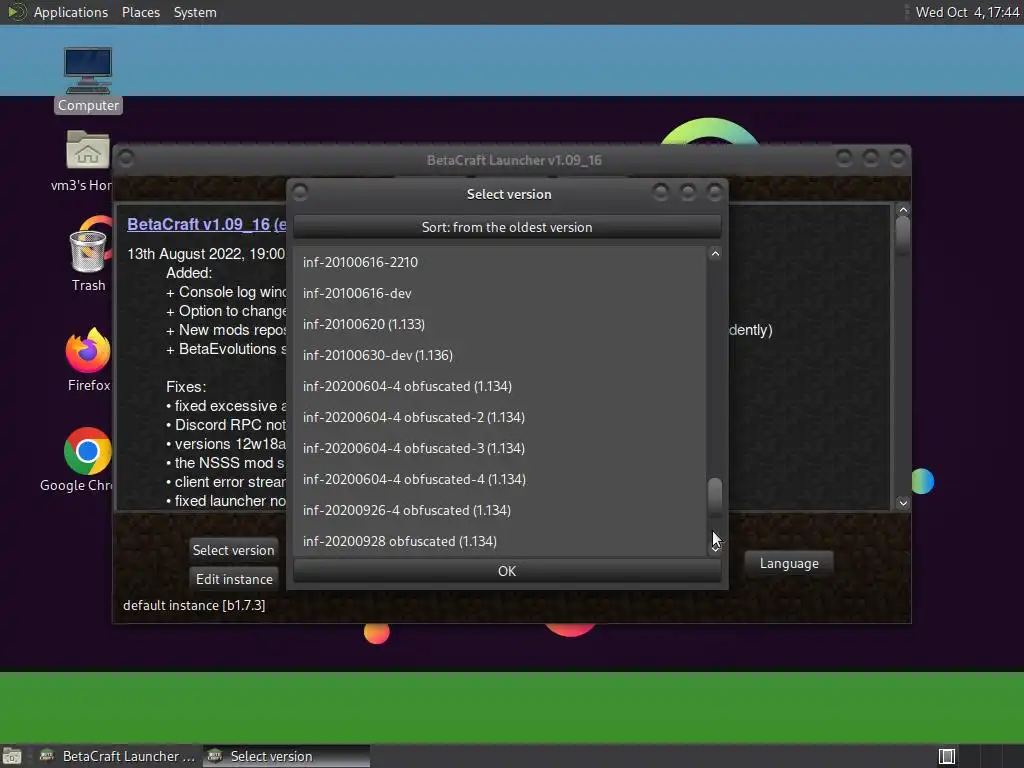Click version list scroll down arrow
Image resolution: width=1024 pixels, height=768 pixels.
tap(715, 549)
